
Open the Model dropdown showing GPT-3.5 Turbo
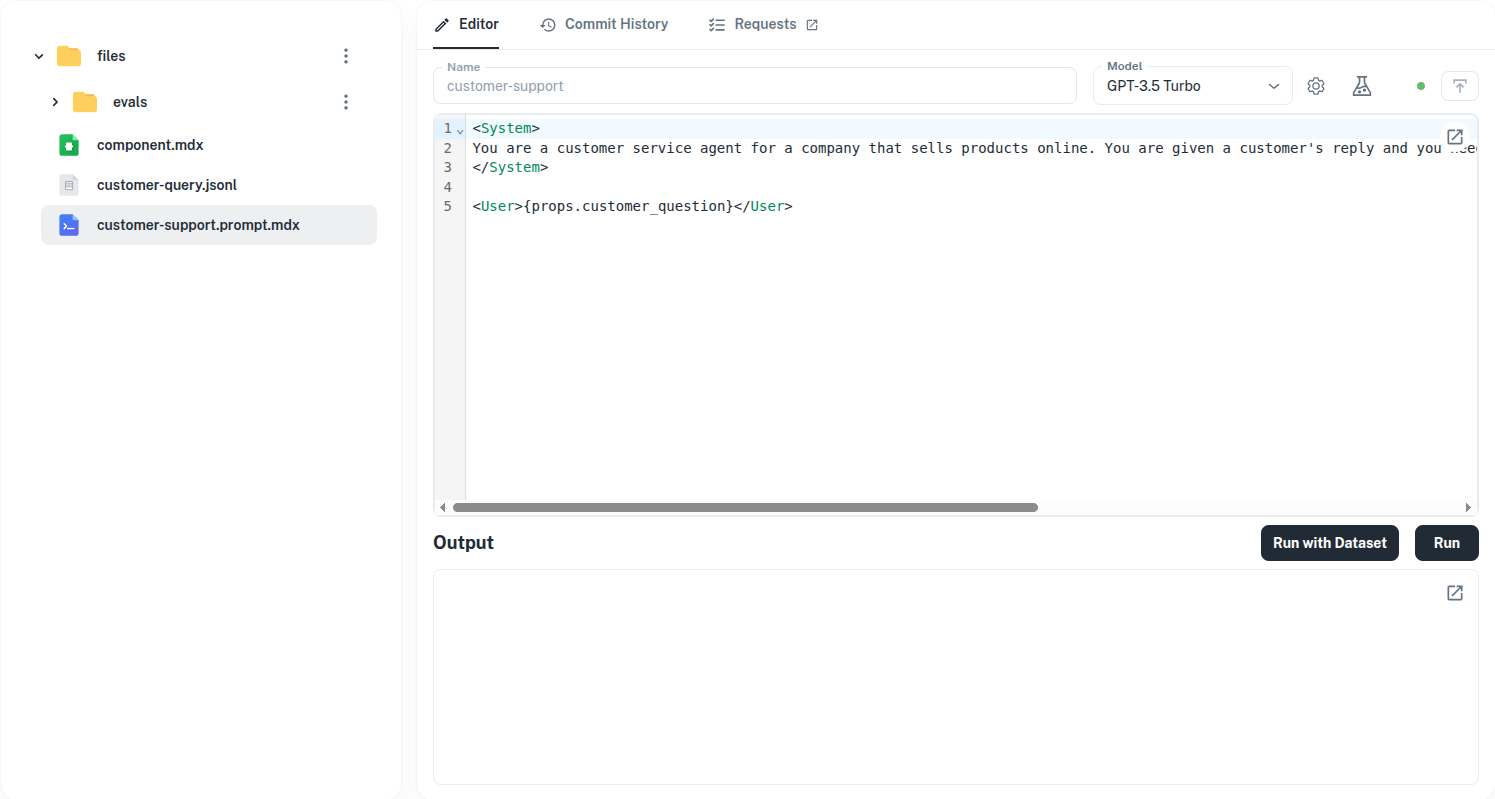click(1193, 86)
